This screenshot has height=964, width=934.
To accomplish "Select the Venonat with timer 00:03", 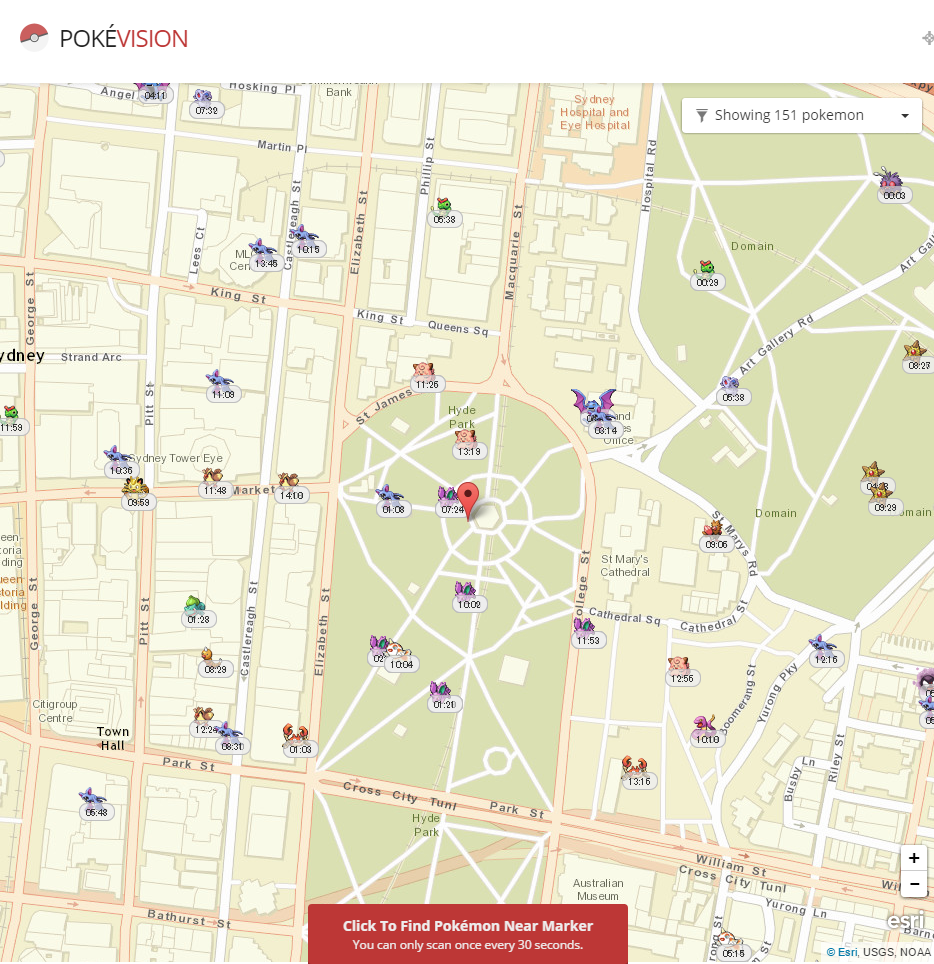I will click(x=892, y=185).
